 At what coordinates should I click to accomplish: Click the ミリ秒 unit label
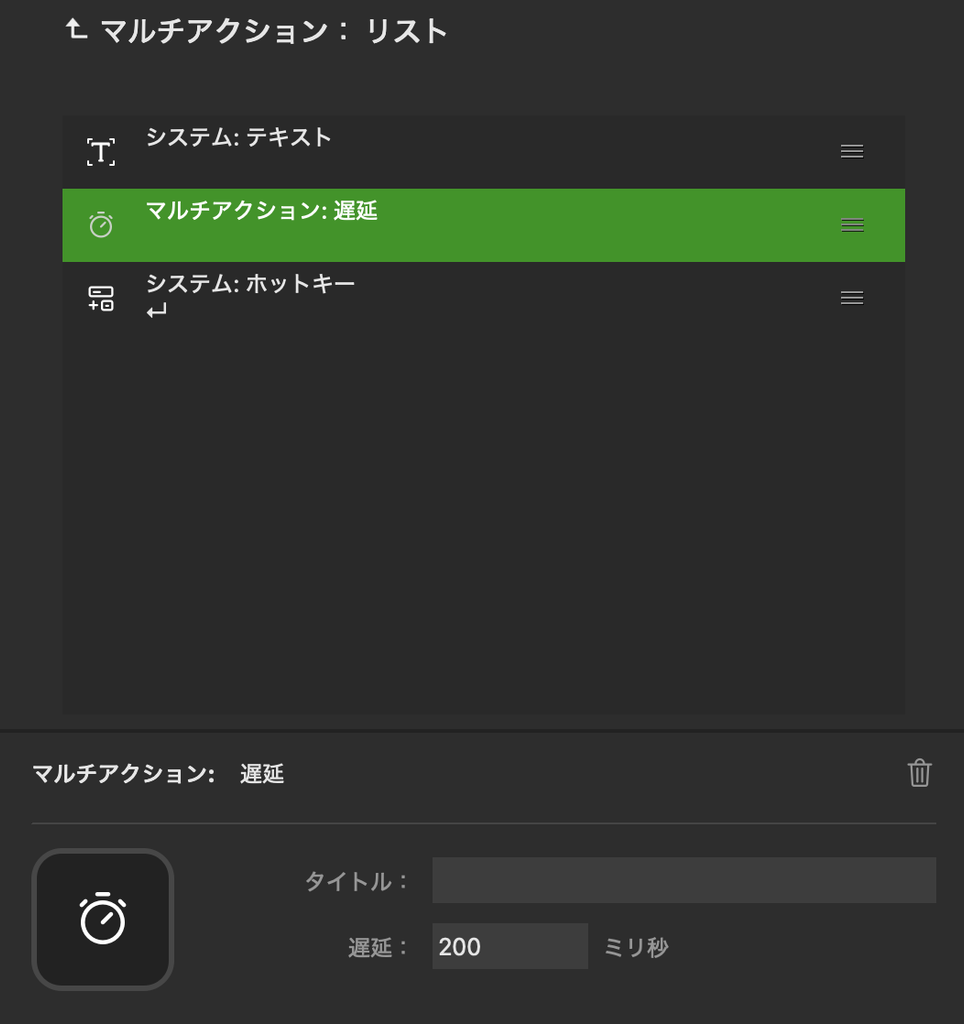(x=636, y=947)
